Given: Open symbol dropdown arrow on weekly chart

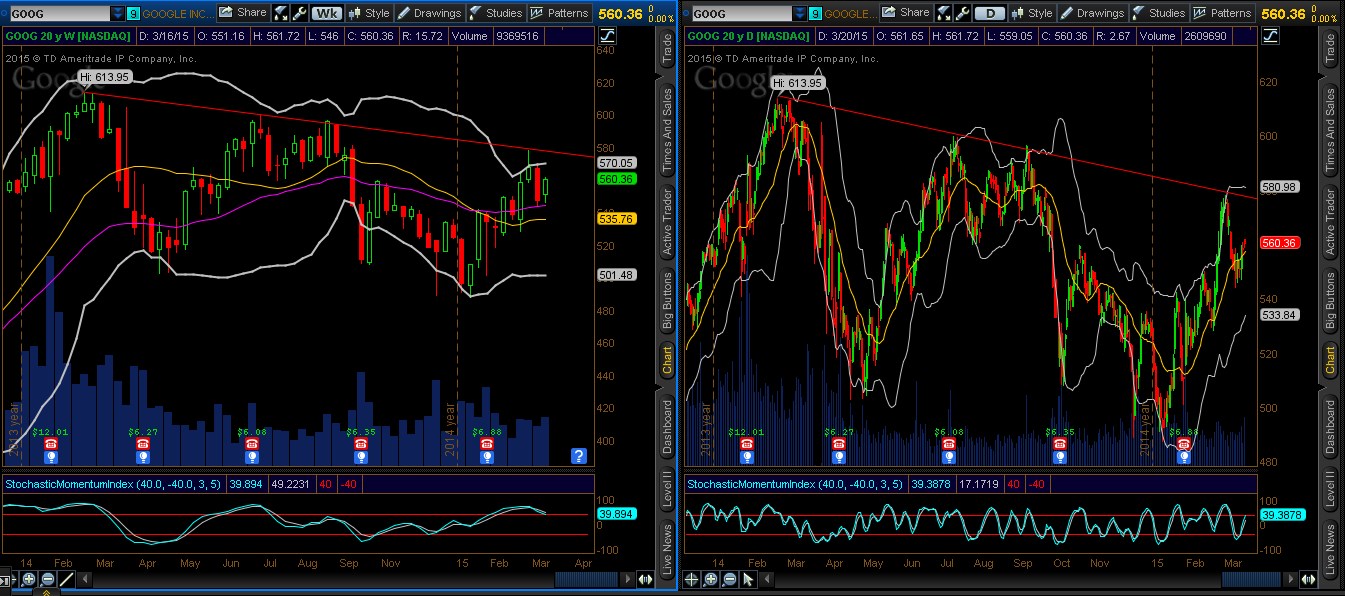Looking at the screenshot, I should tap(119, 14).
